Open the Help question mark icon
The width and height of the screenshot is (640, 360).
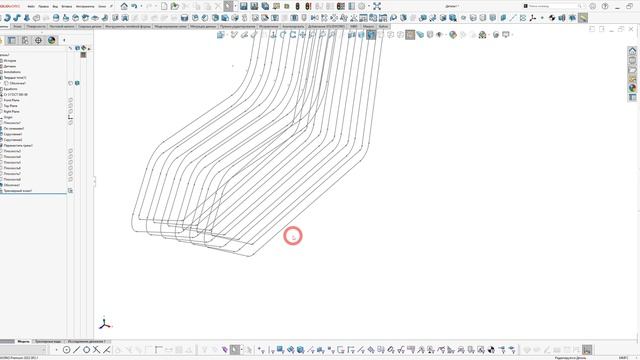(x=605, y=6)
